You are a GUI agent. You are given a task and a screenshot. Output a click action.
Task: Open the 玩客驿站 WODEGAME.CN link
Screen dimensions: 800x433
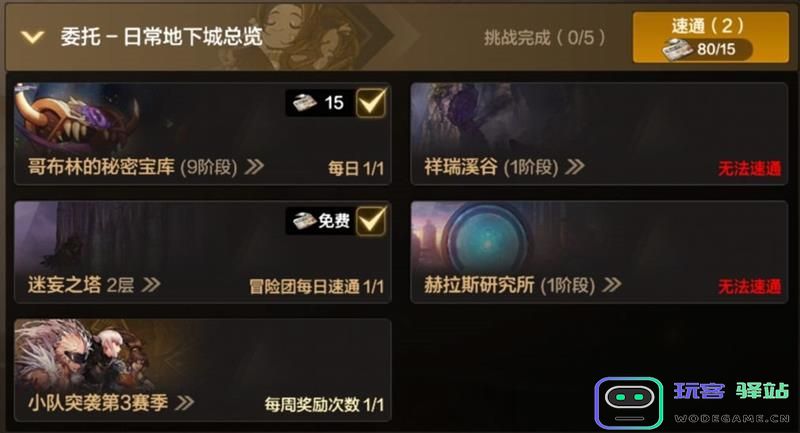(x=731, y=402)
